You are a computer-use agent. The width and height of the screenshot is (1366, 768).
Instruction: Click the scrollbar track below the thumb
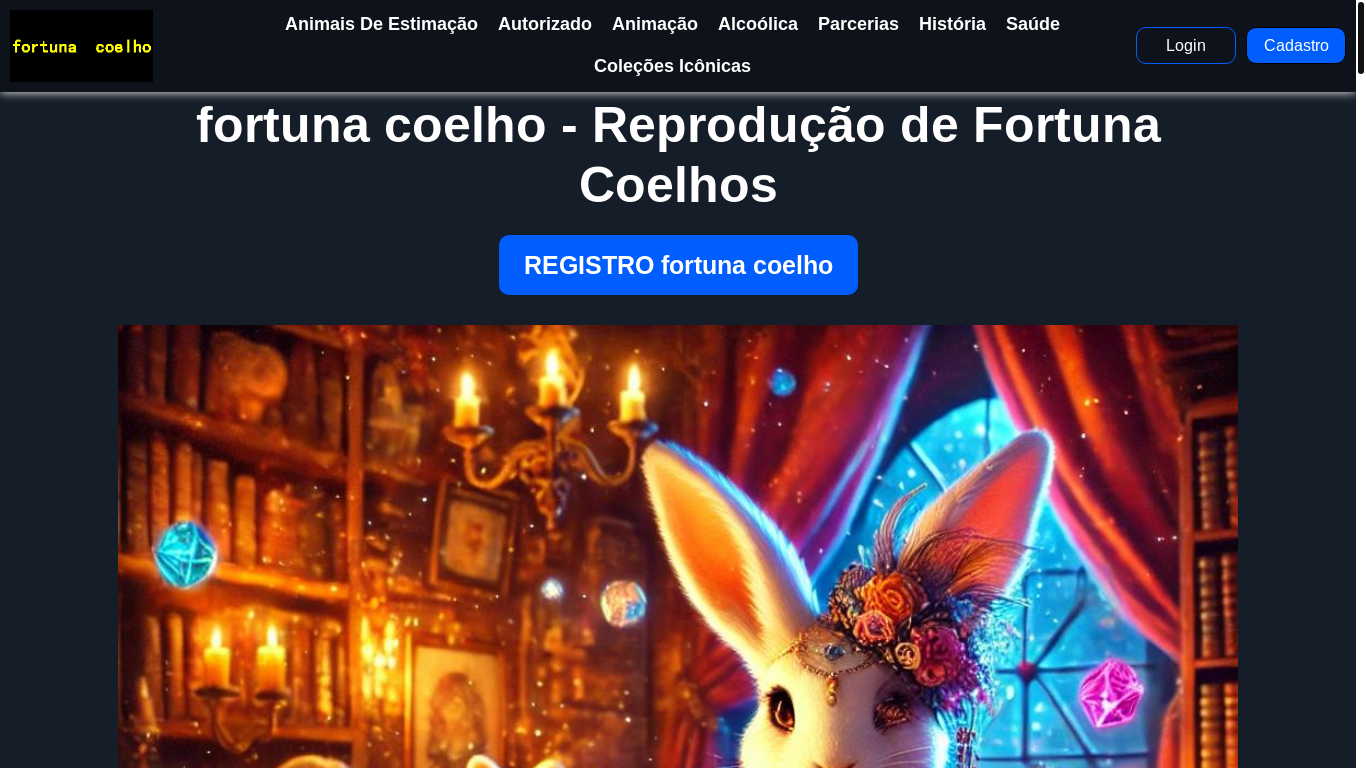[x=1360, y=420]
